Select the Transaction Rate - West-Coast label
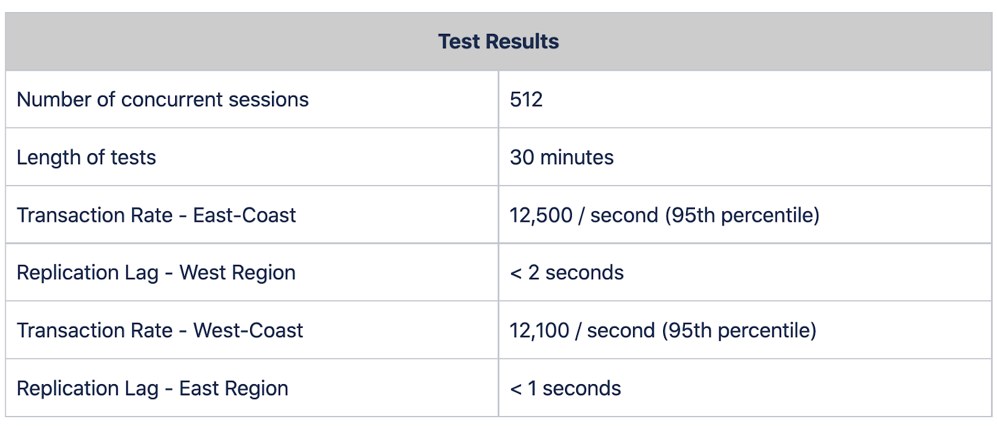Image resolution: width=997 pixels, height=428 pixels. point(160,330)
